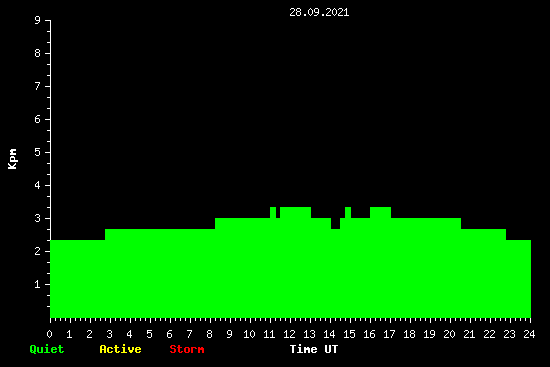Select hour 6 on the time axis
550x367 pixels.
(169, 334)
